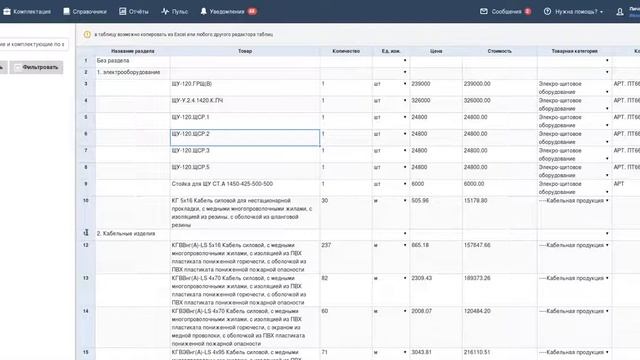
Task: Select the ЩУ-120.ЩСР.5 product cell
Action: pyautogui.click(x=245, y=171)
